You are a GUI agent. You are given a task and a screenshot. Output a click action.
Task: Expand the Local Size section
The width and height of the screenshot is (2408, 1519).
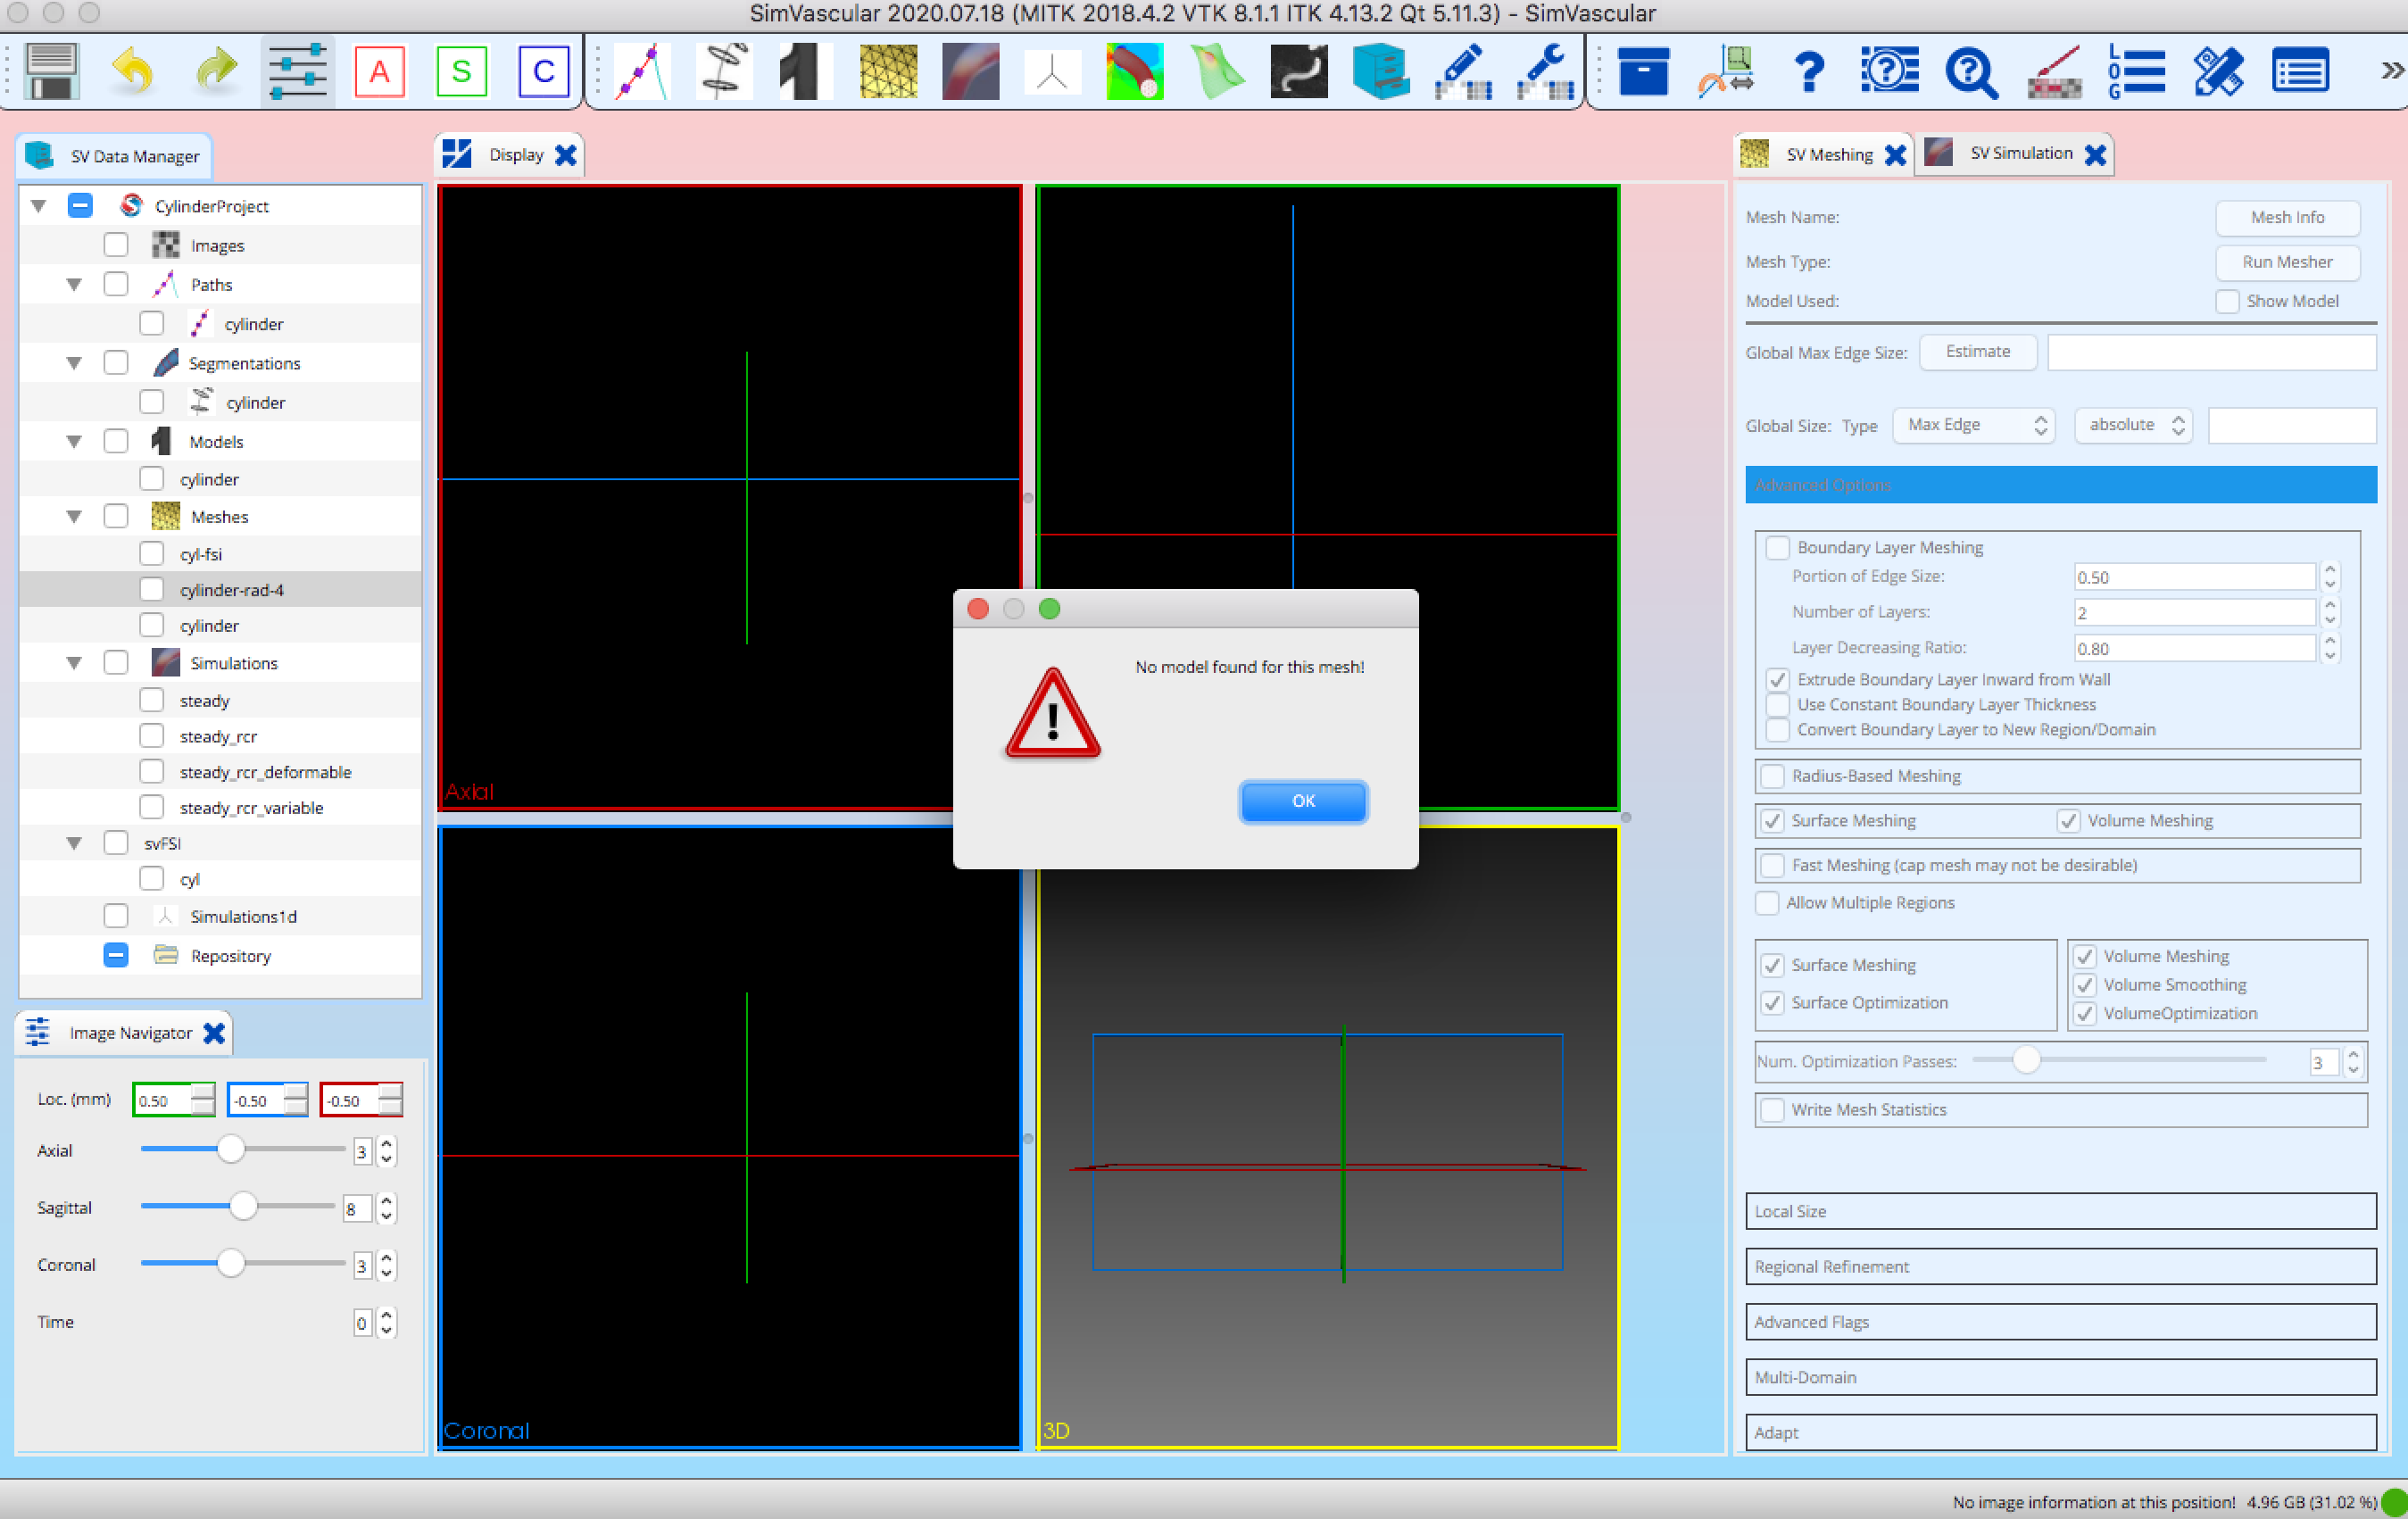click(2060, 1211)
